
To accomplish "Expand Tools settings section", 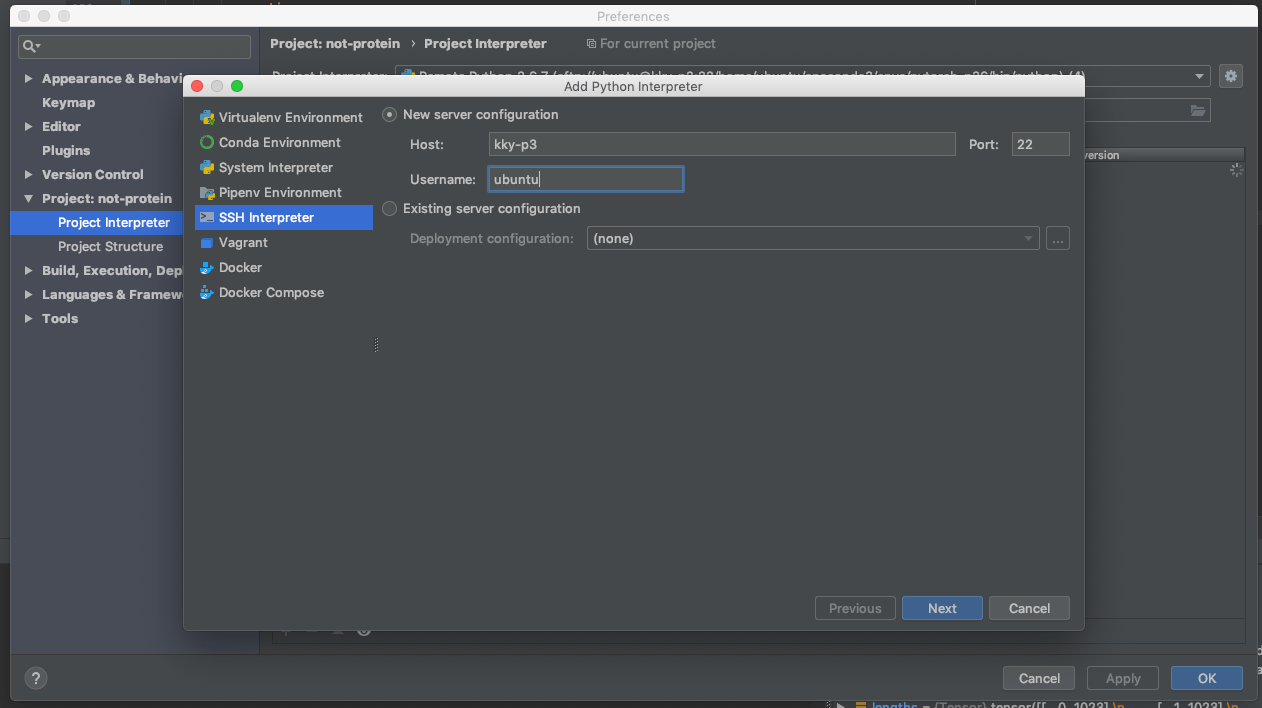I will (28, 318).
